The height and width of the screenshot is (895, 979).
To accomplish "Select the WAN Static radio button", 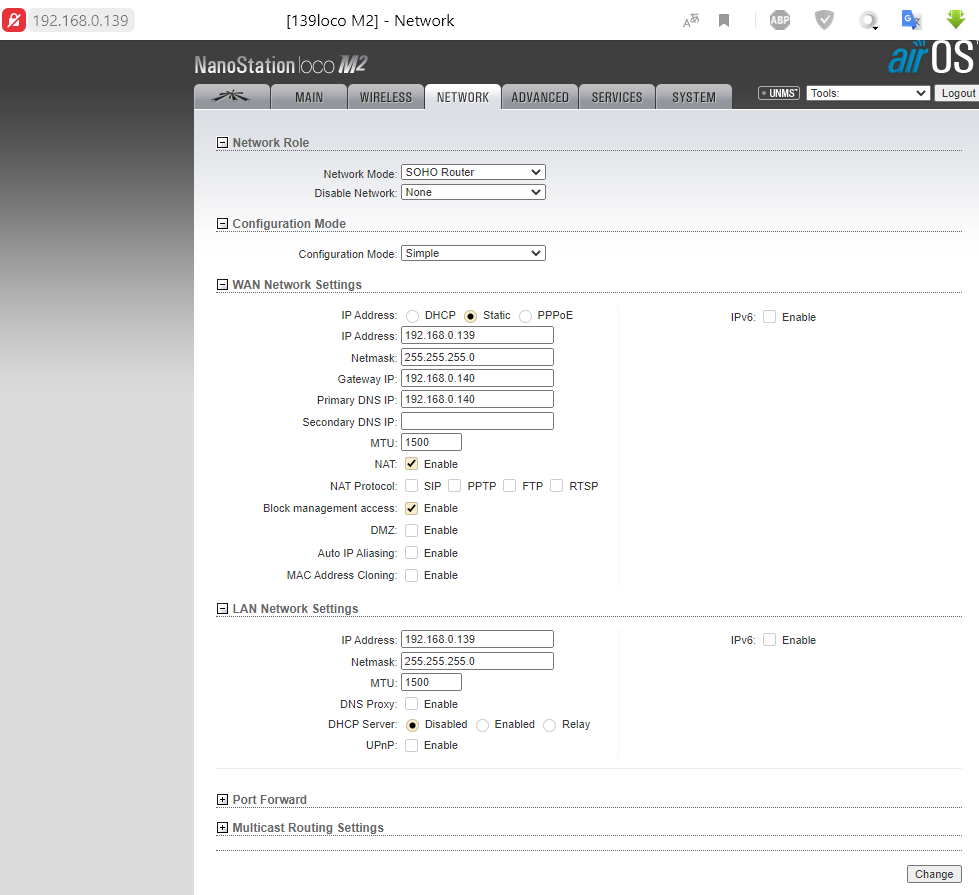I will click(471, 316).
